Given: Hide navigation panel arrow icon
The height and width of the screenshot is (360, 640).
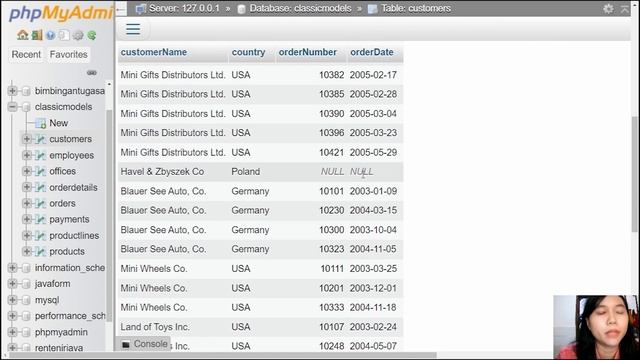Looking at the screenshot, I should 121,9.
